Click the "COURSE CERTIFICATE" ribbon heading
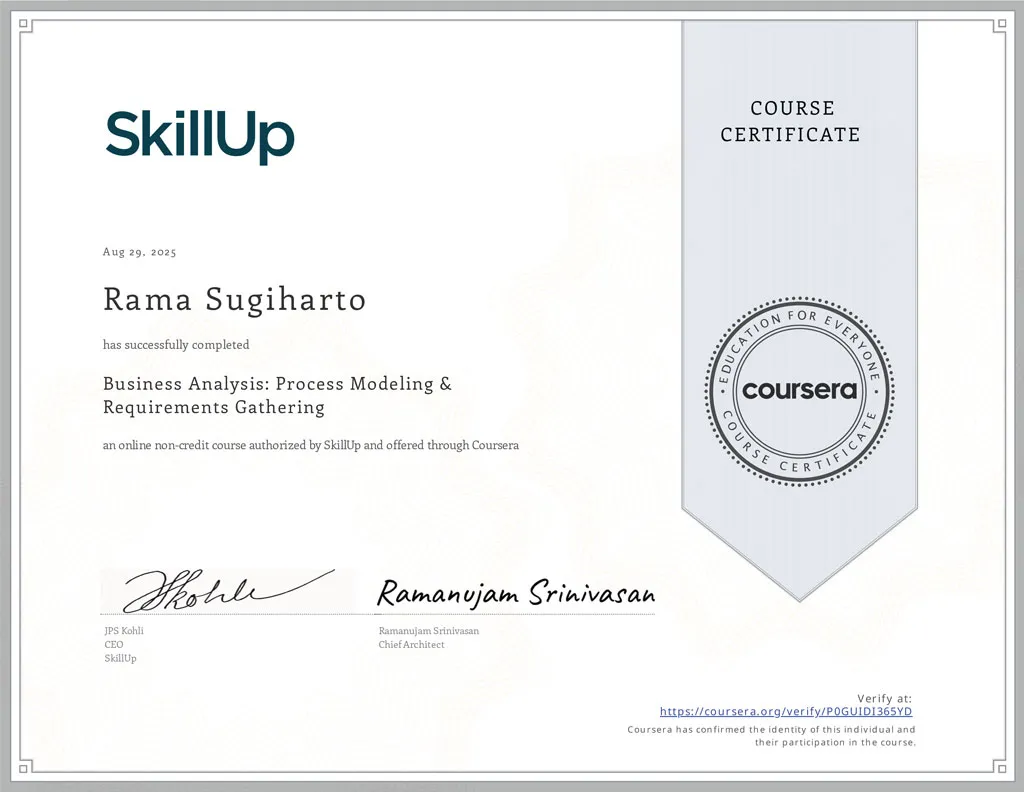This screenshot has height=792, width=1024. 790,121
